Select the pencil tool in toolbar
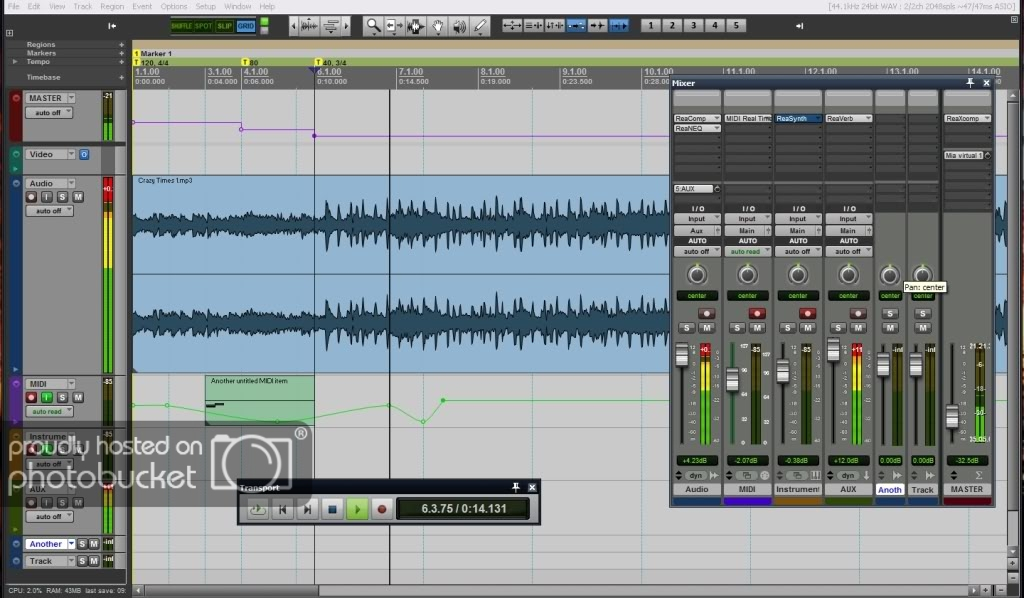This screenshot has height=598, width=1024. [x=480, y=25]
